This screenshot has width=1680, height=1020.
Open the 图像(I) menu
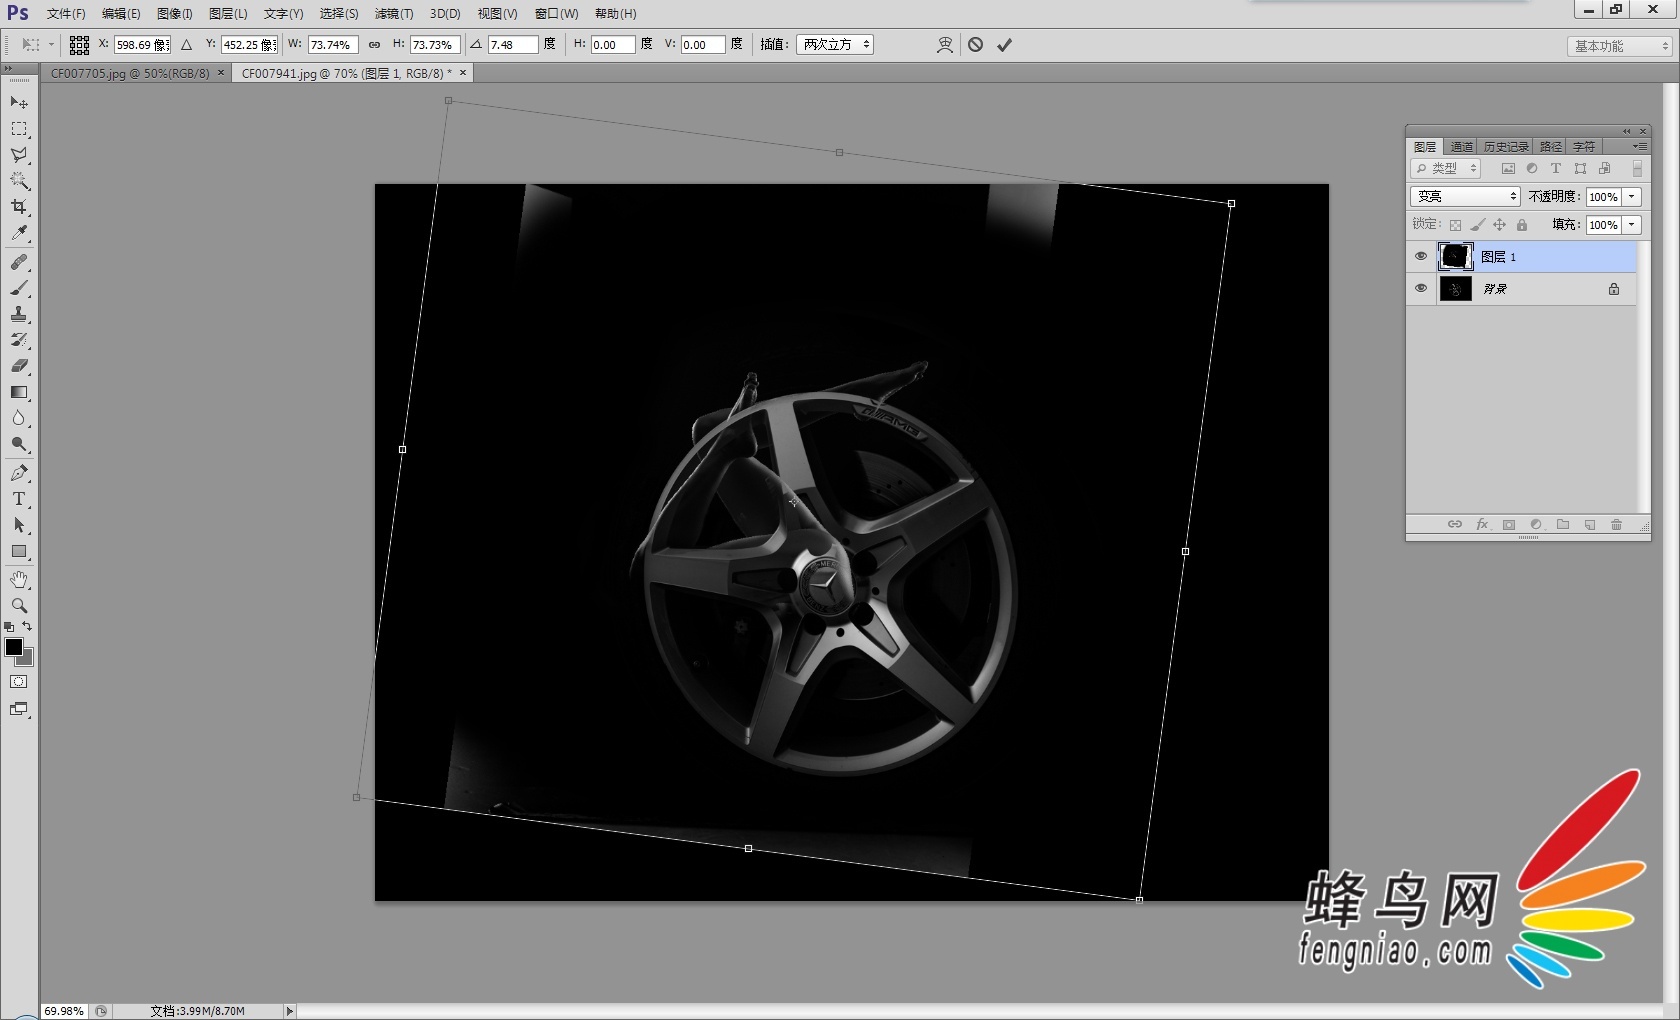coord(174,14)
